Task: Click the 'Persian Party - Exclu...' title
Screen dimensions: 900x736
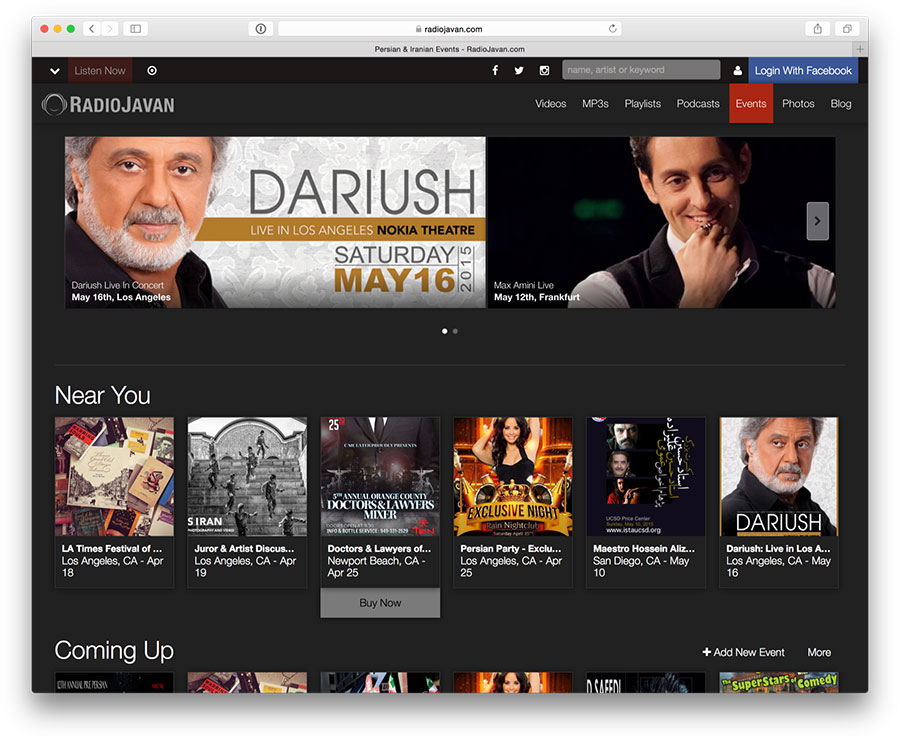Action: (x=511, y=548)
